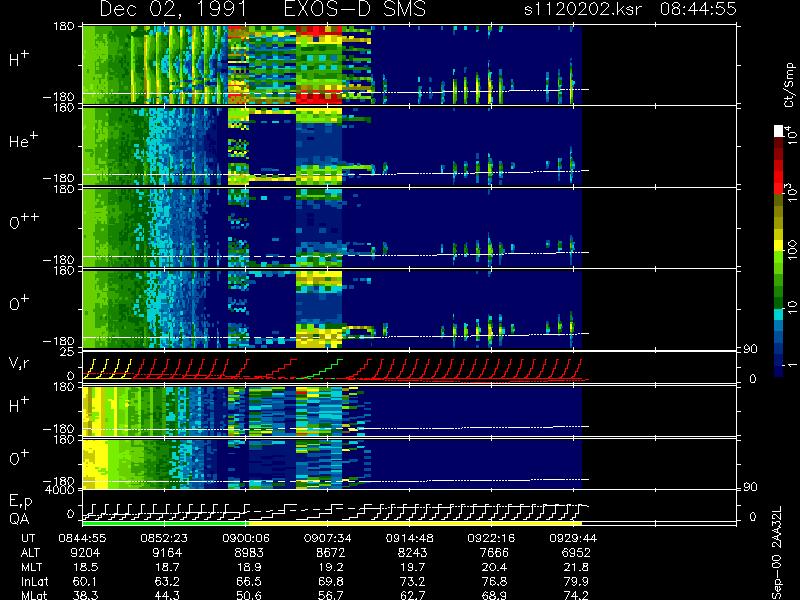Click the cyan segment of color bar
The height and width of the screenshot is (600, 800).
tap(779, 314)
